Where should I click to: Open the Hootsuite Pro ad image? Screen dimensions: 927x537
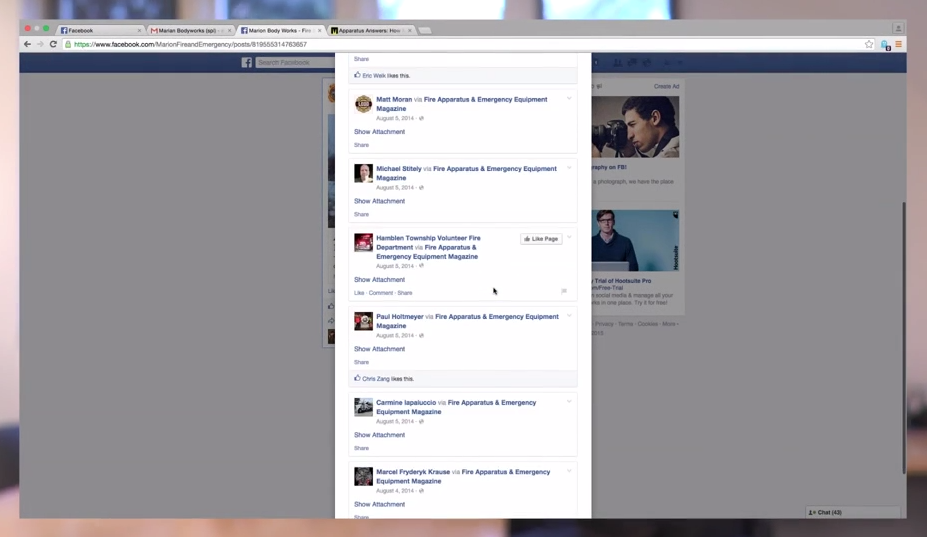tap(636, 241)
